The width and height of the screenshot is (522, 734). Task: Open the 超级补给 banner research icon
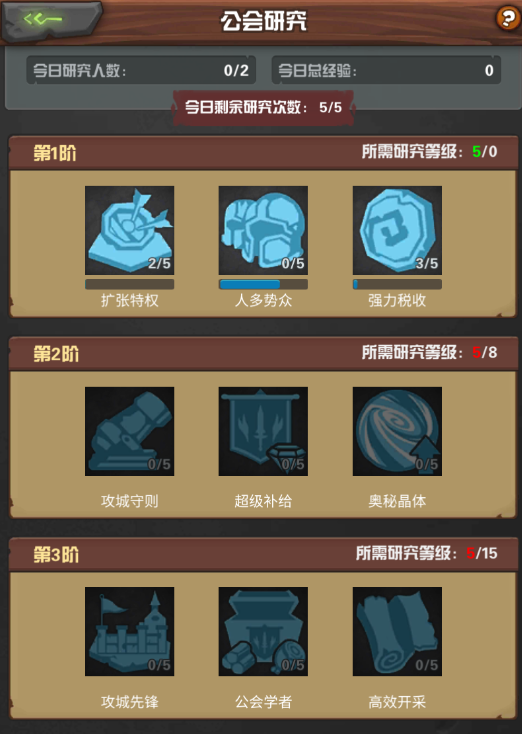coord(263,431)
